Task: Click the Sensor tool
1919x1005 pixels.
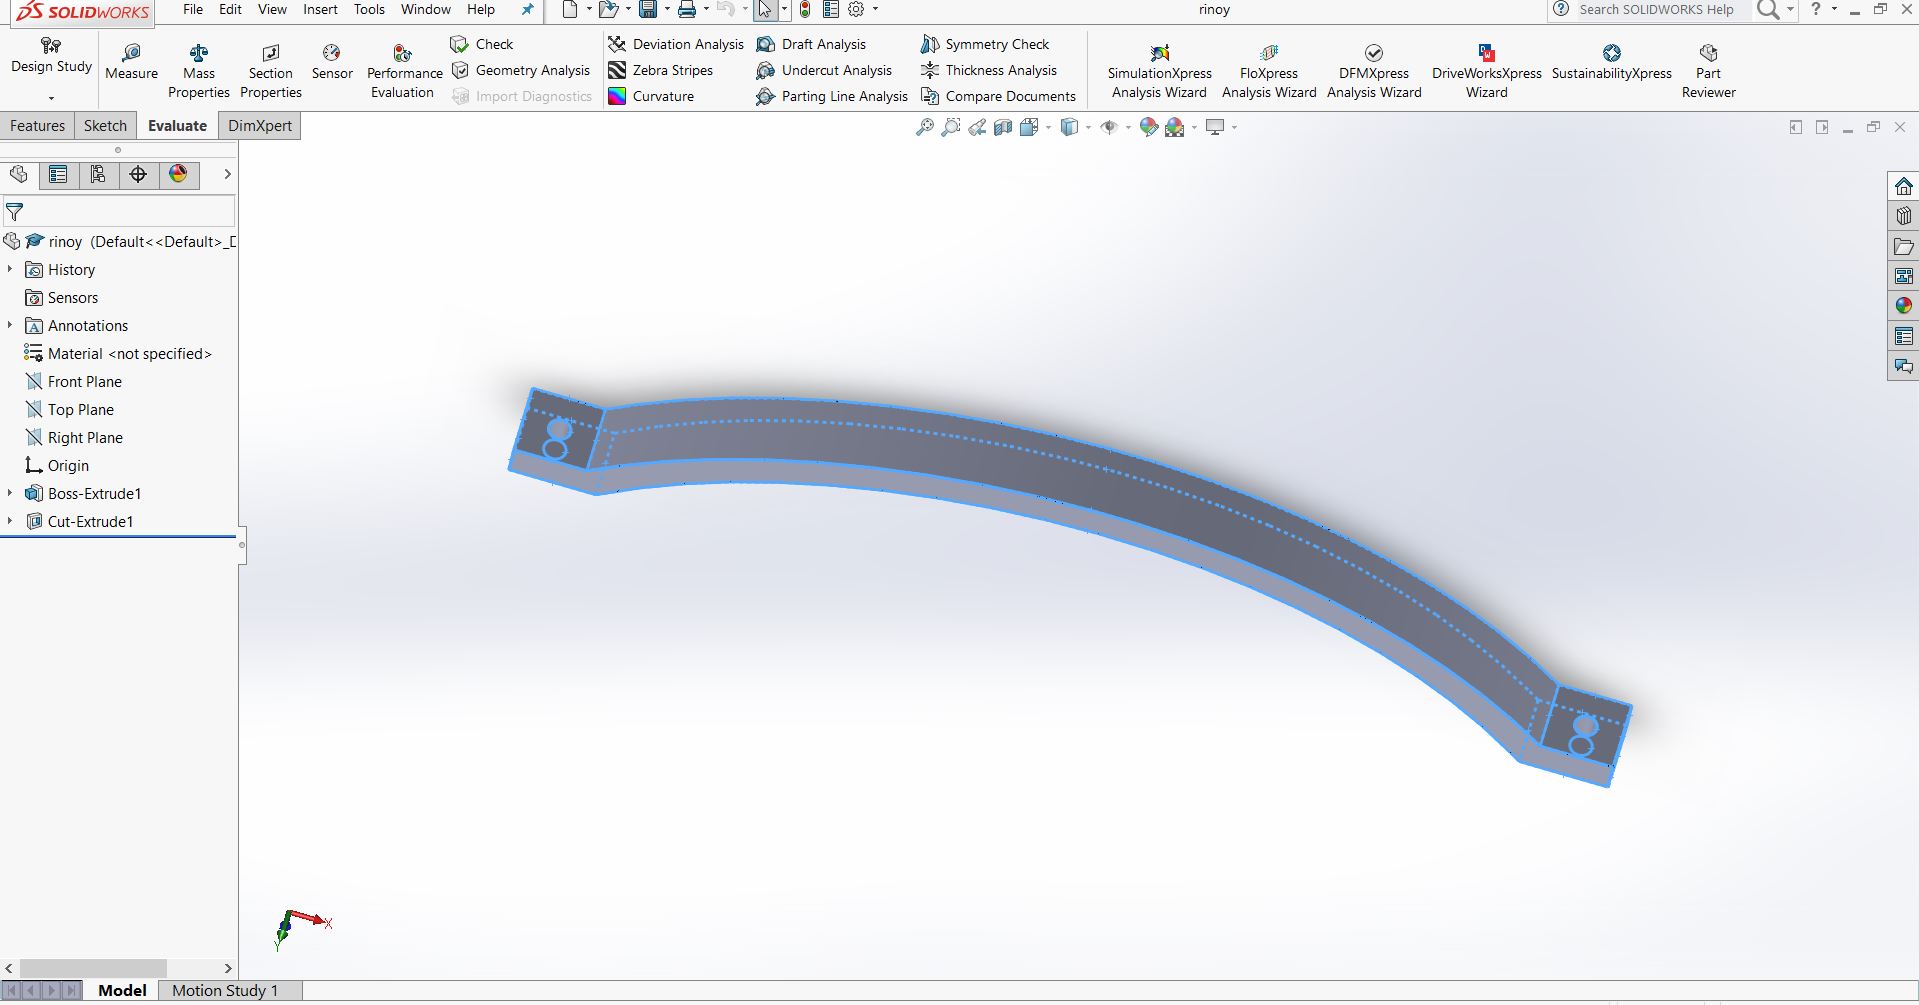Action: 332,62
